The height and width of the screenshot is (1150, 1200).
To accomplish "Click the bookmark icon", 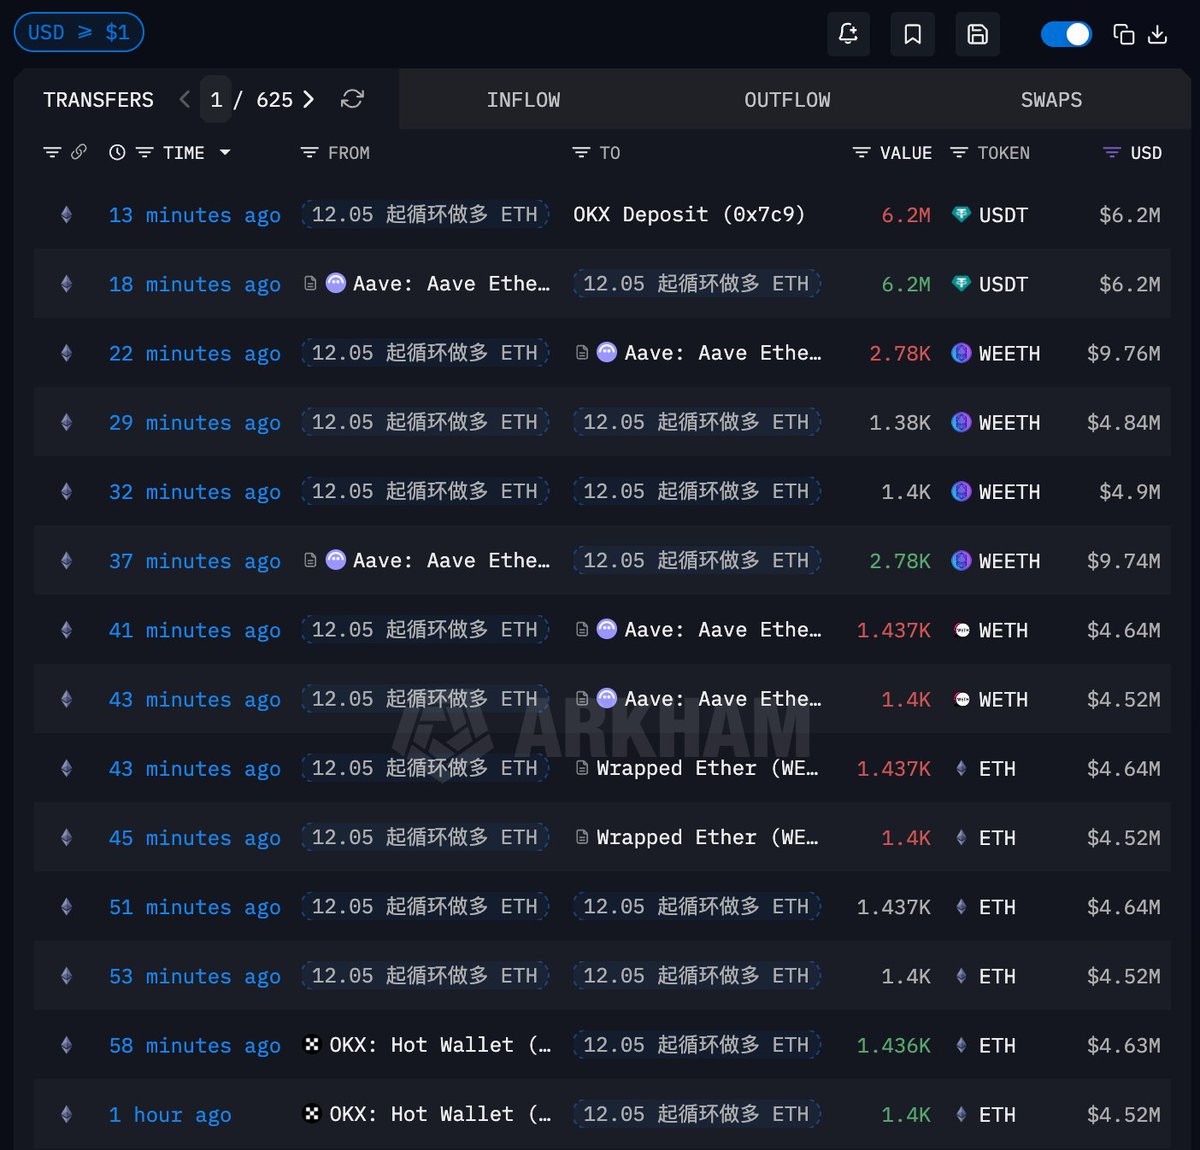I will pos(912,34).
